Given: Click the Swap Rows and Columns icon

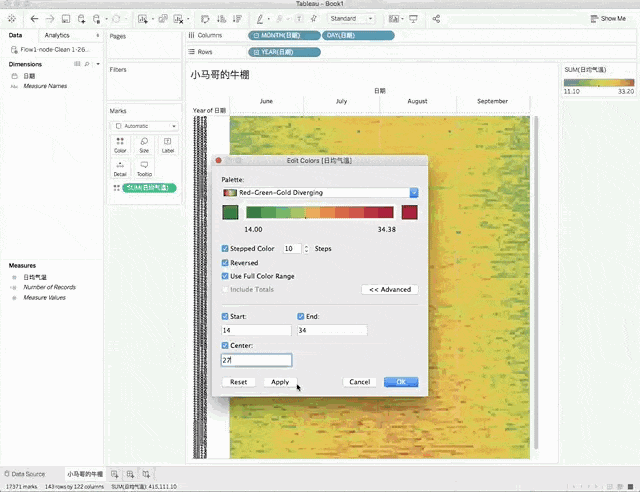Looking at the screenshot, I should [205, 19].
